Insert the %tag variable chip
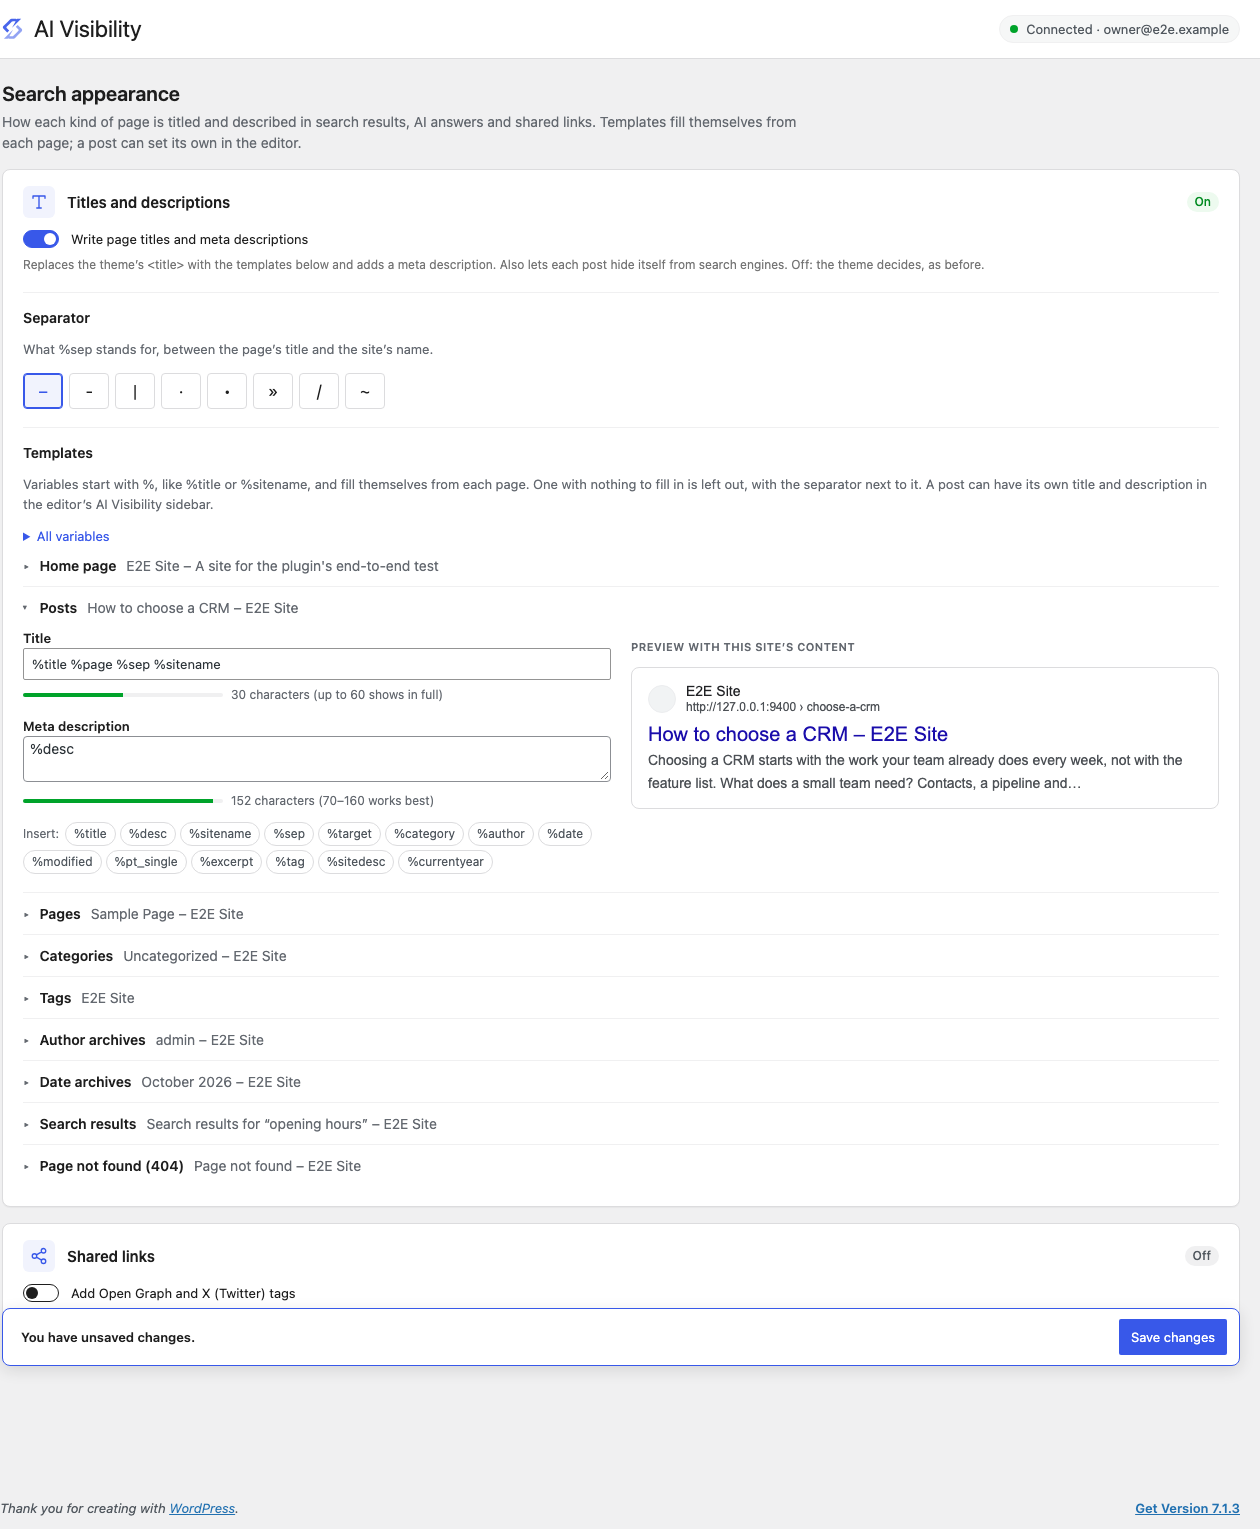The image size is (1260, 1529). [x=290, y=862]
